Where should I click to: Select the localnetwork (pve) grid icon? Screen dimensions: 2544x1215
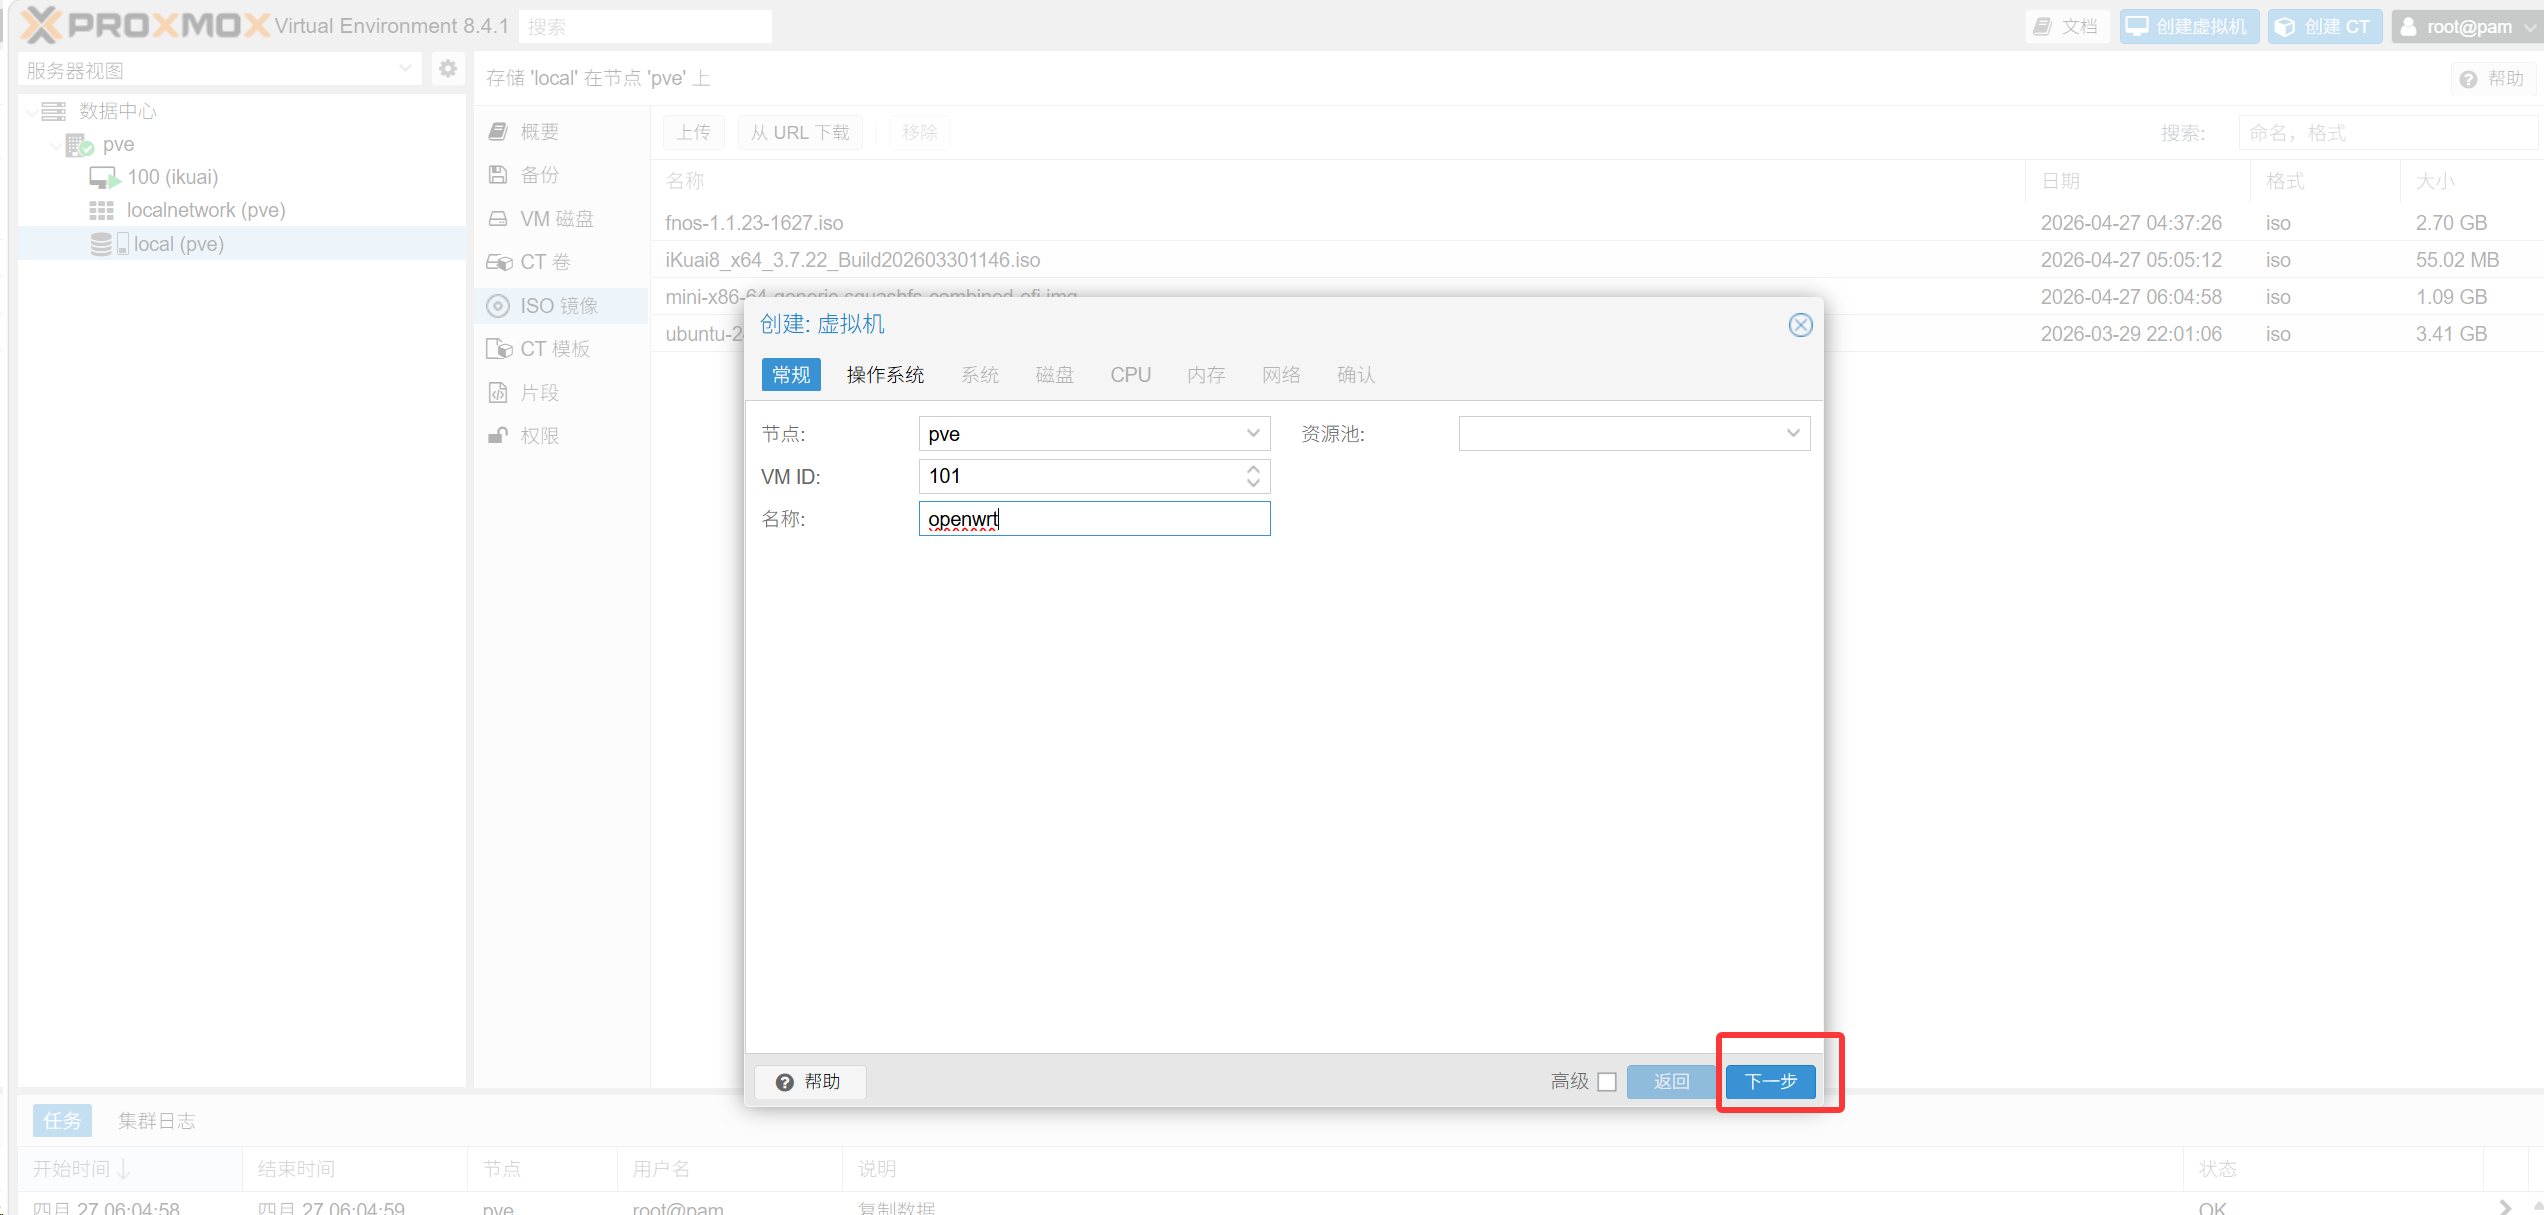pyautogui.click(x=101, y=211)
